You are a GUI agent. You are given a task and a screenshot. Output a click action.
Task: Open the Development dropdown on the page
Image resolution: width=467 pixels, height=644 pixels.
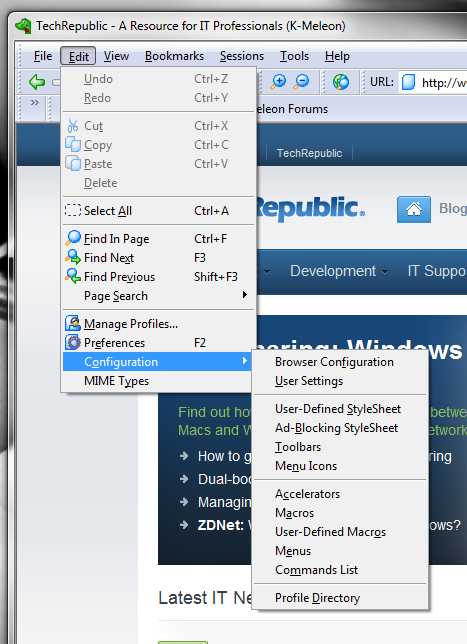pos(339,271)
